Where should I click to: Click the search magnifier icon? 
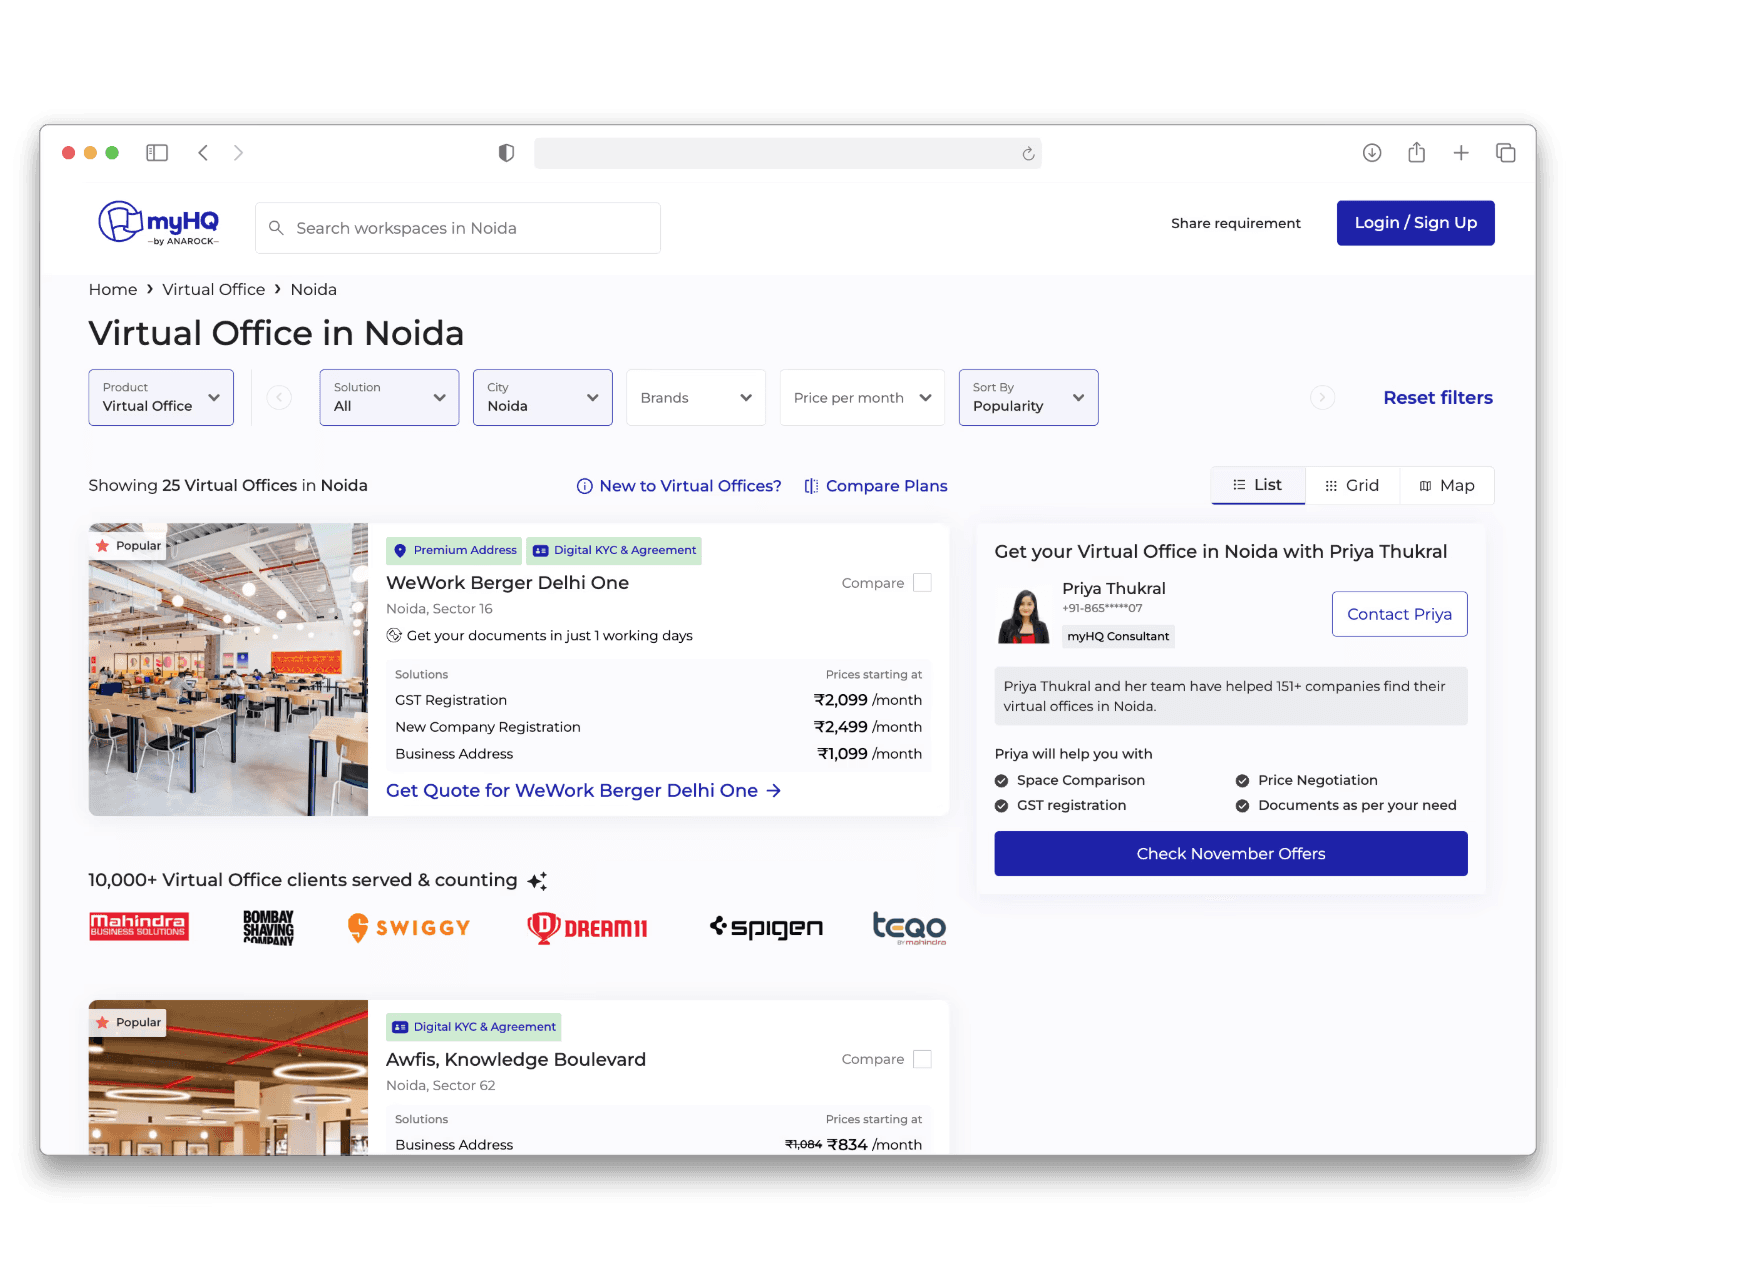(x=277, y=228)
